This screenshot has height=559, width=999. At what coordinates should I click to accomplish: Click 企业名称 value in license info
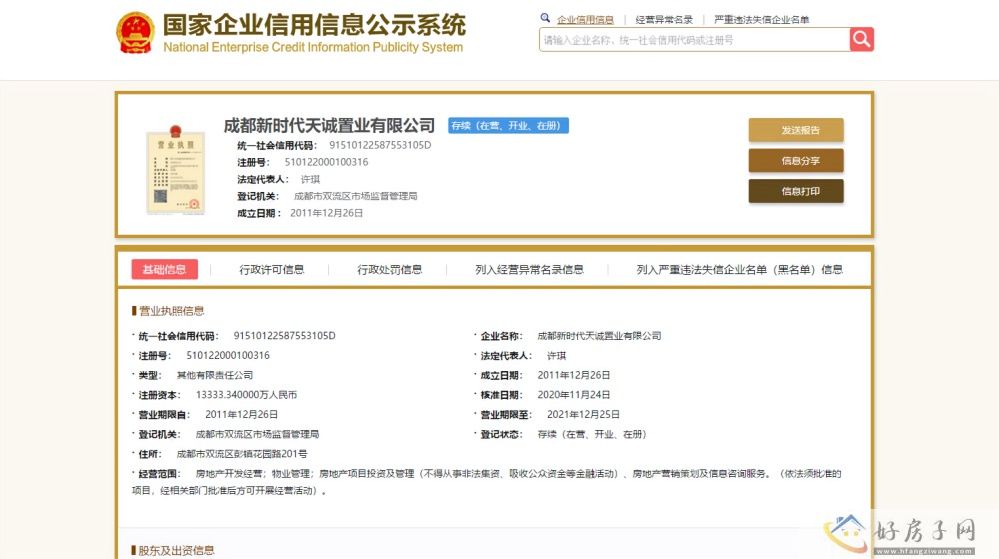pyautogui.click(x=599, y=336)
